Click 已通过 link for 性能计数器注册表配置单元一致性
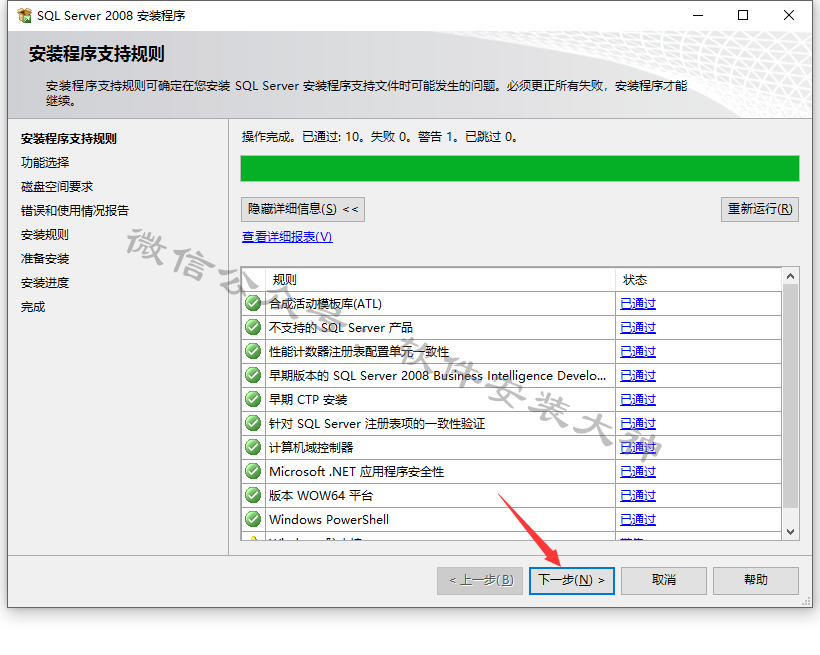820x655 pixels. click(x=638, y=352)
